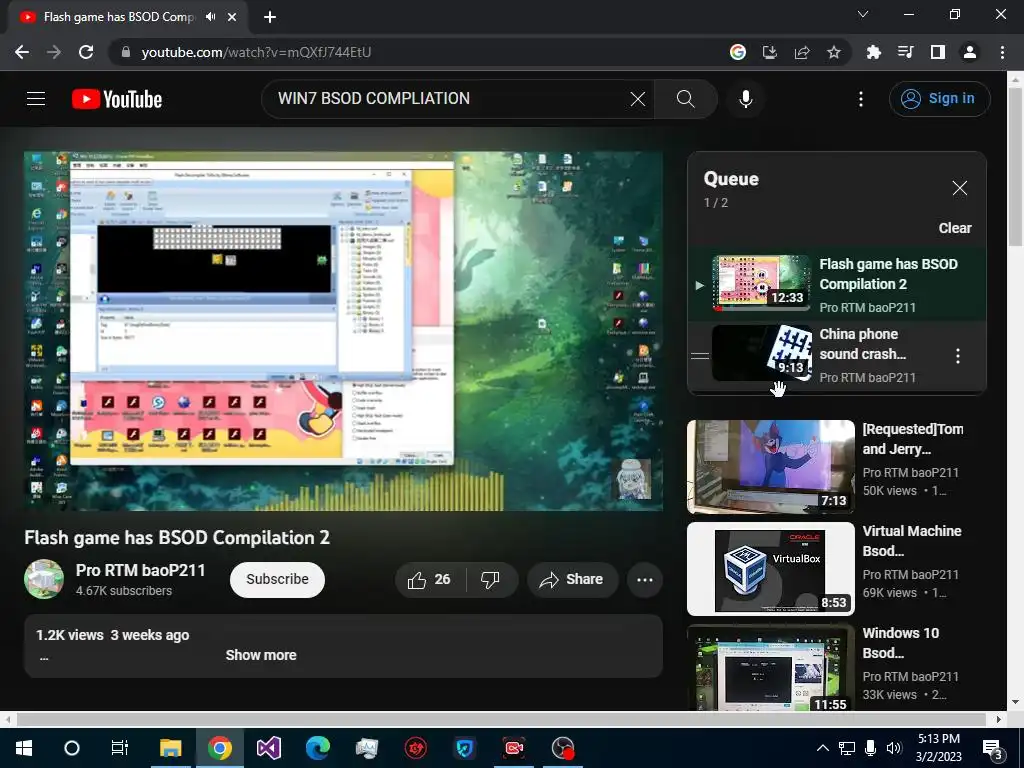
Task: Click the Sign in button
Action: pos(939,99)
